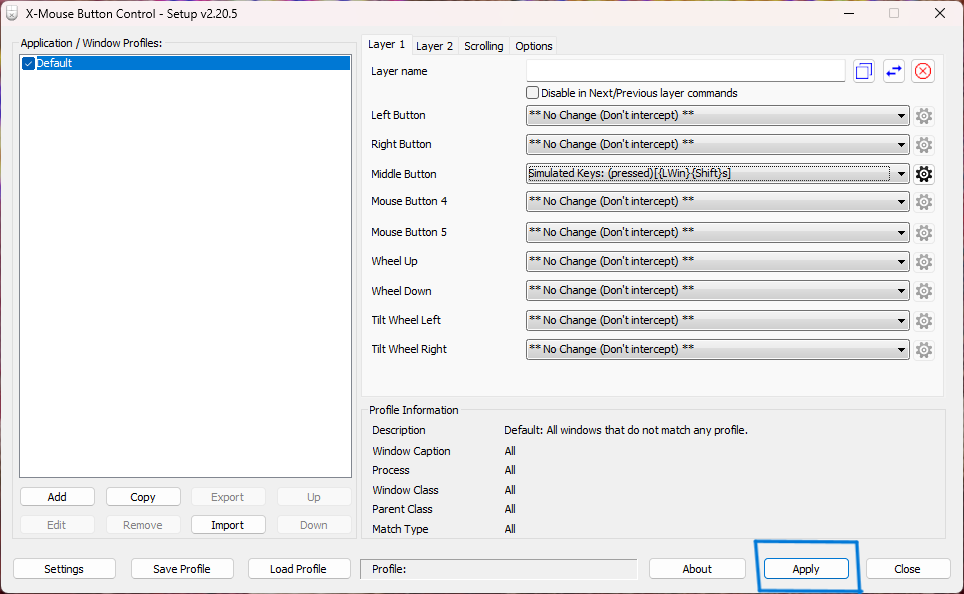
Task: Enable Disable in Next/Previous layer commands
Action: tap(532, 93)
